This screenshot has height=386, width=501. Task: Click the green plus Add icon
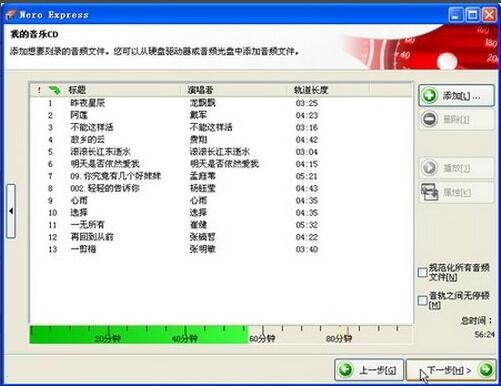point(429,96)
